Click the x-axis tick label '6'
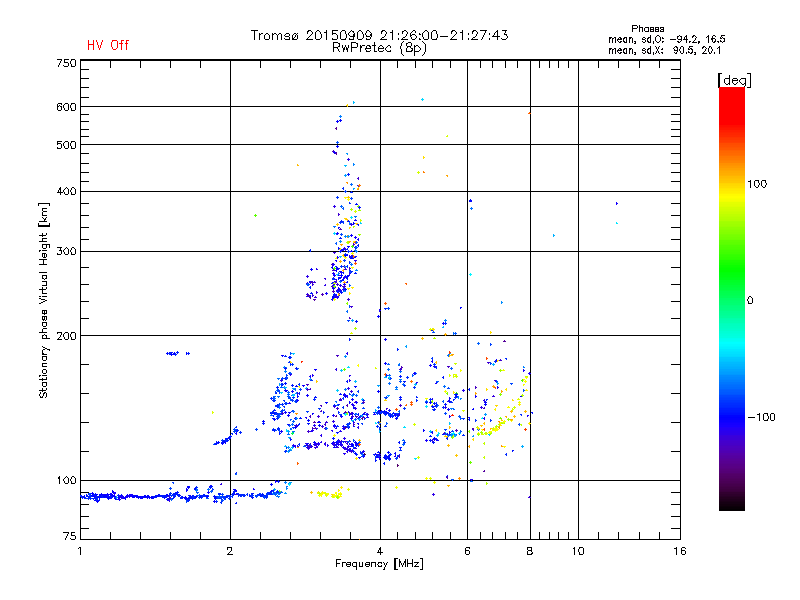 point(467,551)
